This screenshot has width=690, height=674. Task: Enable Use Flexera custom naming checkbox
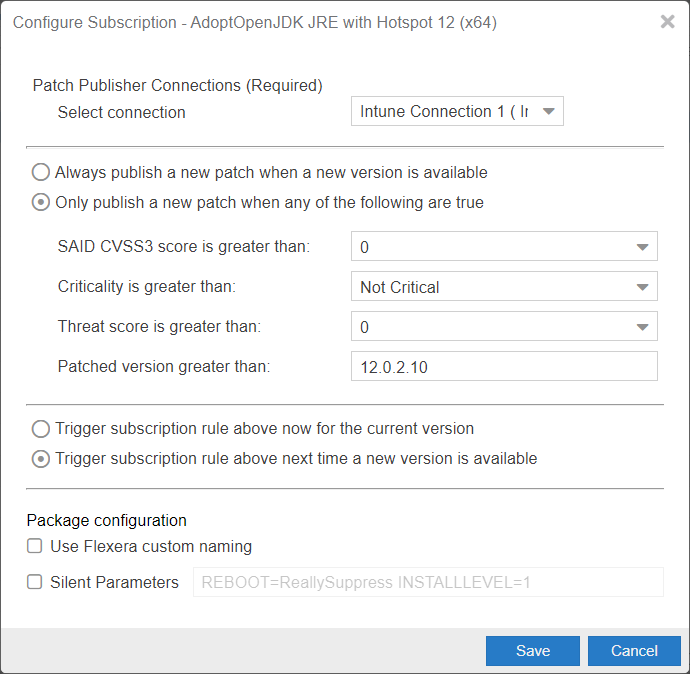pos(35,546)
